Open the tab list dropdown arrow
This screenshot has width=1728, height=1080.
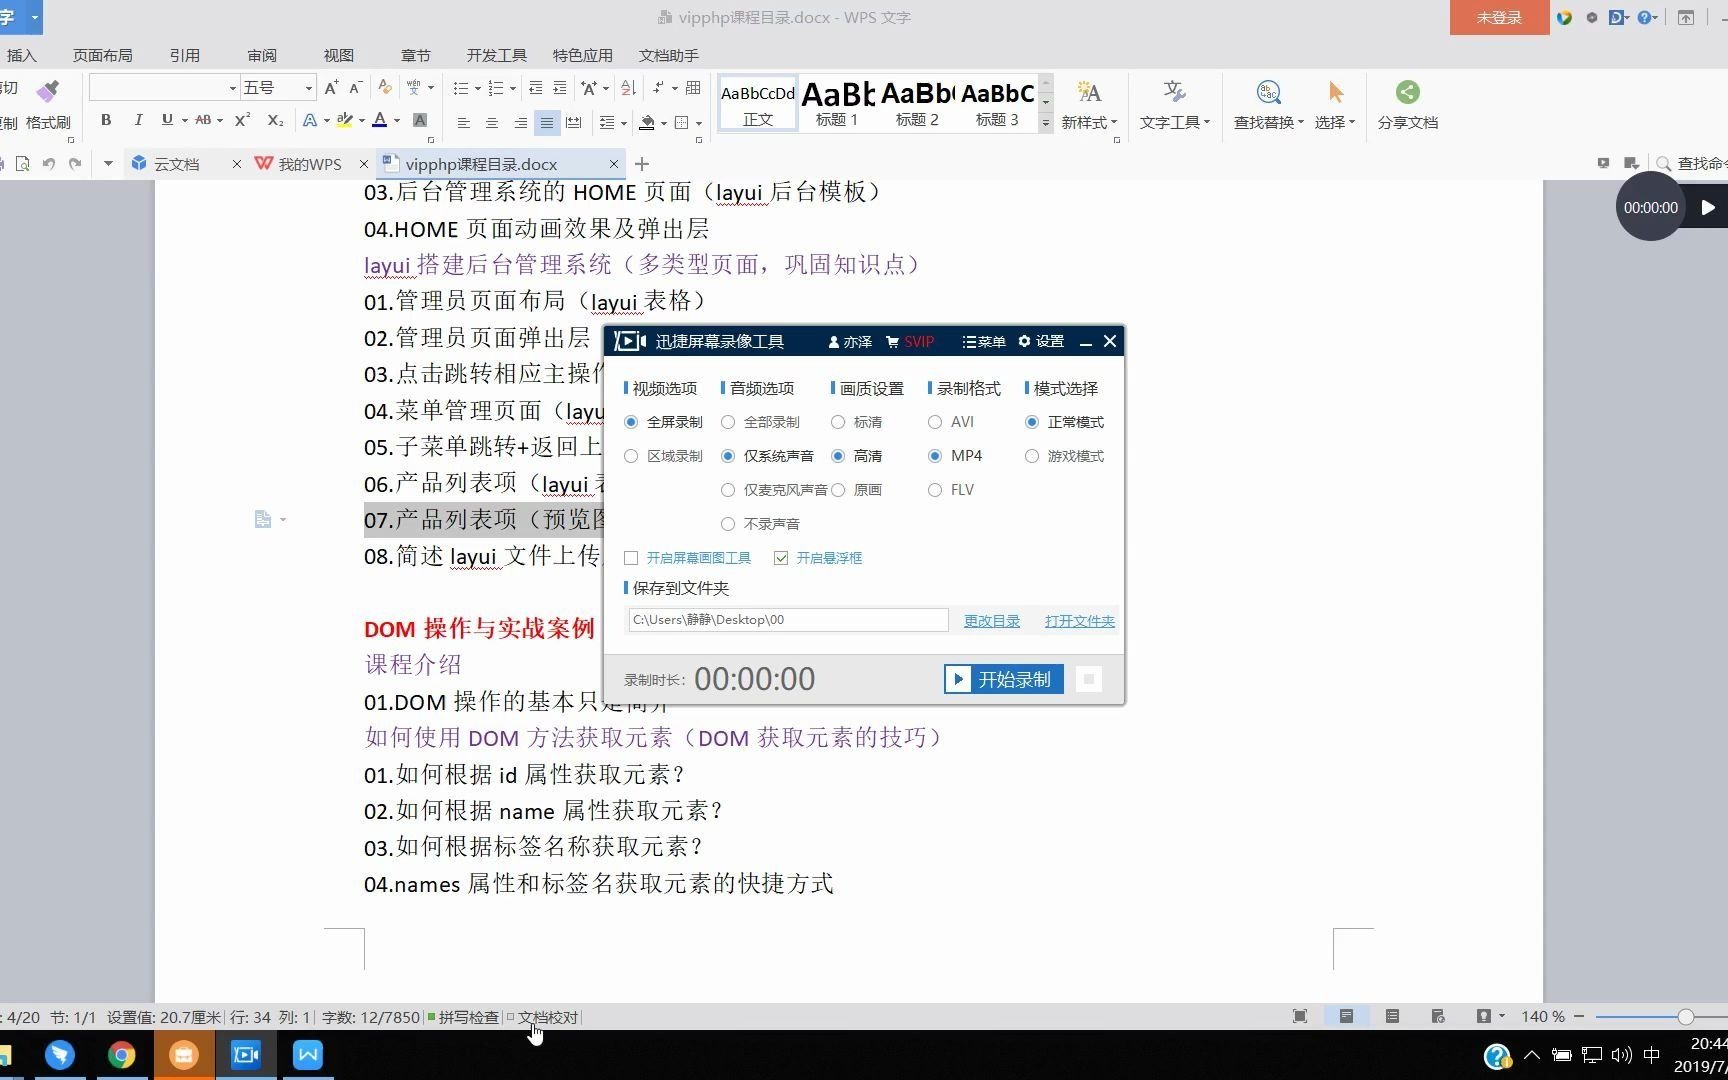coord(107,163)
